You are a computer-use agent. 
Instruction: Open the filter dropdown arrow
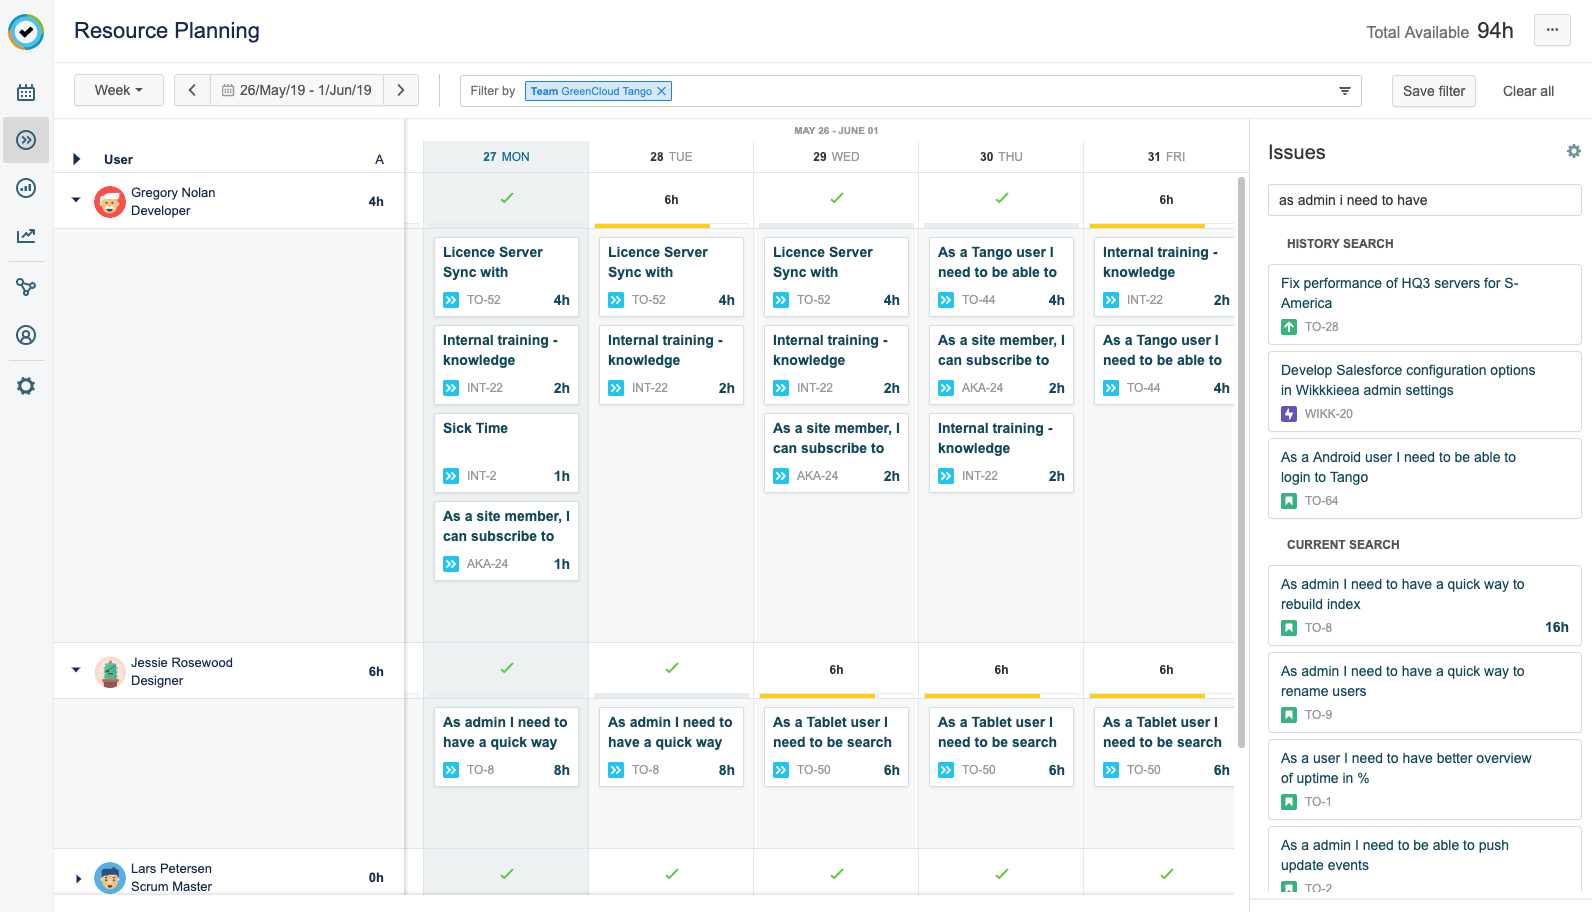tap(1344, 91)
